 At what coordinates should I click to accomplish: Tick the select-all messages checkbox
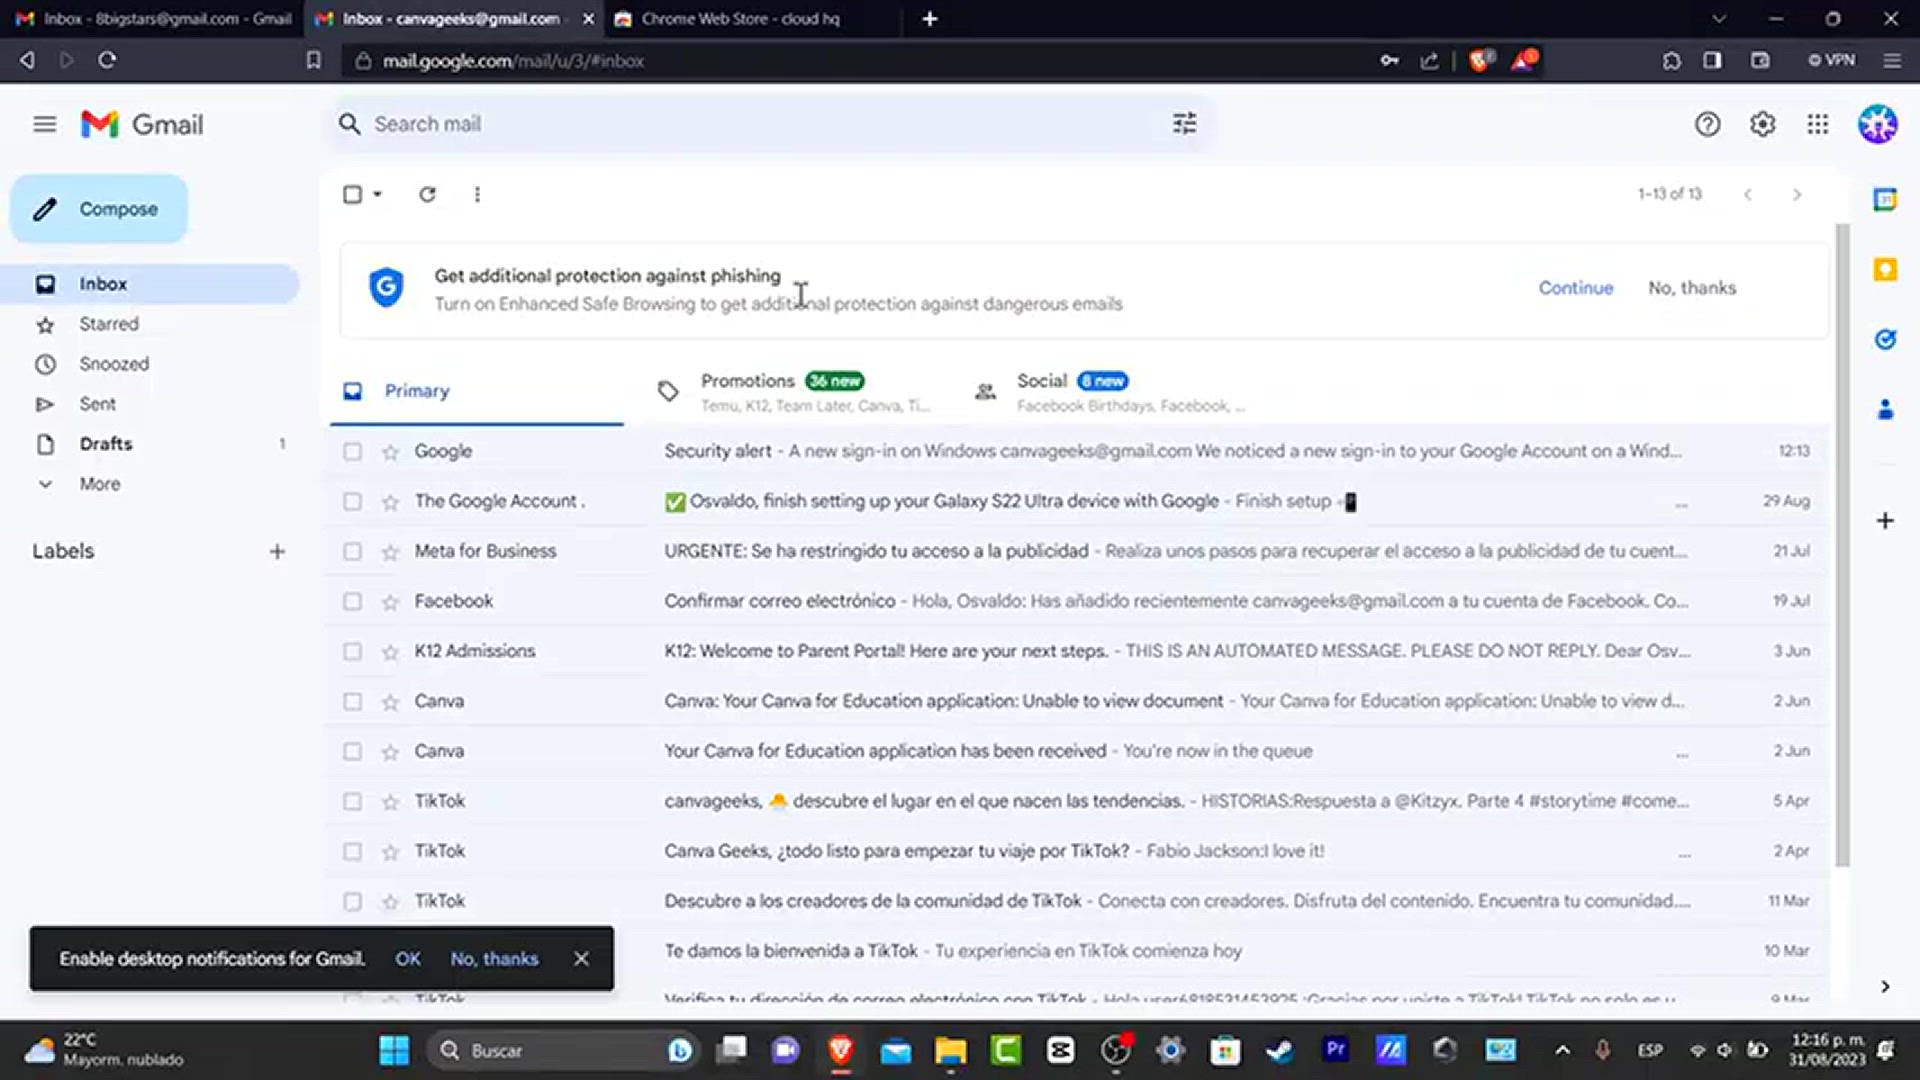tap(352, 194)
